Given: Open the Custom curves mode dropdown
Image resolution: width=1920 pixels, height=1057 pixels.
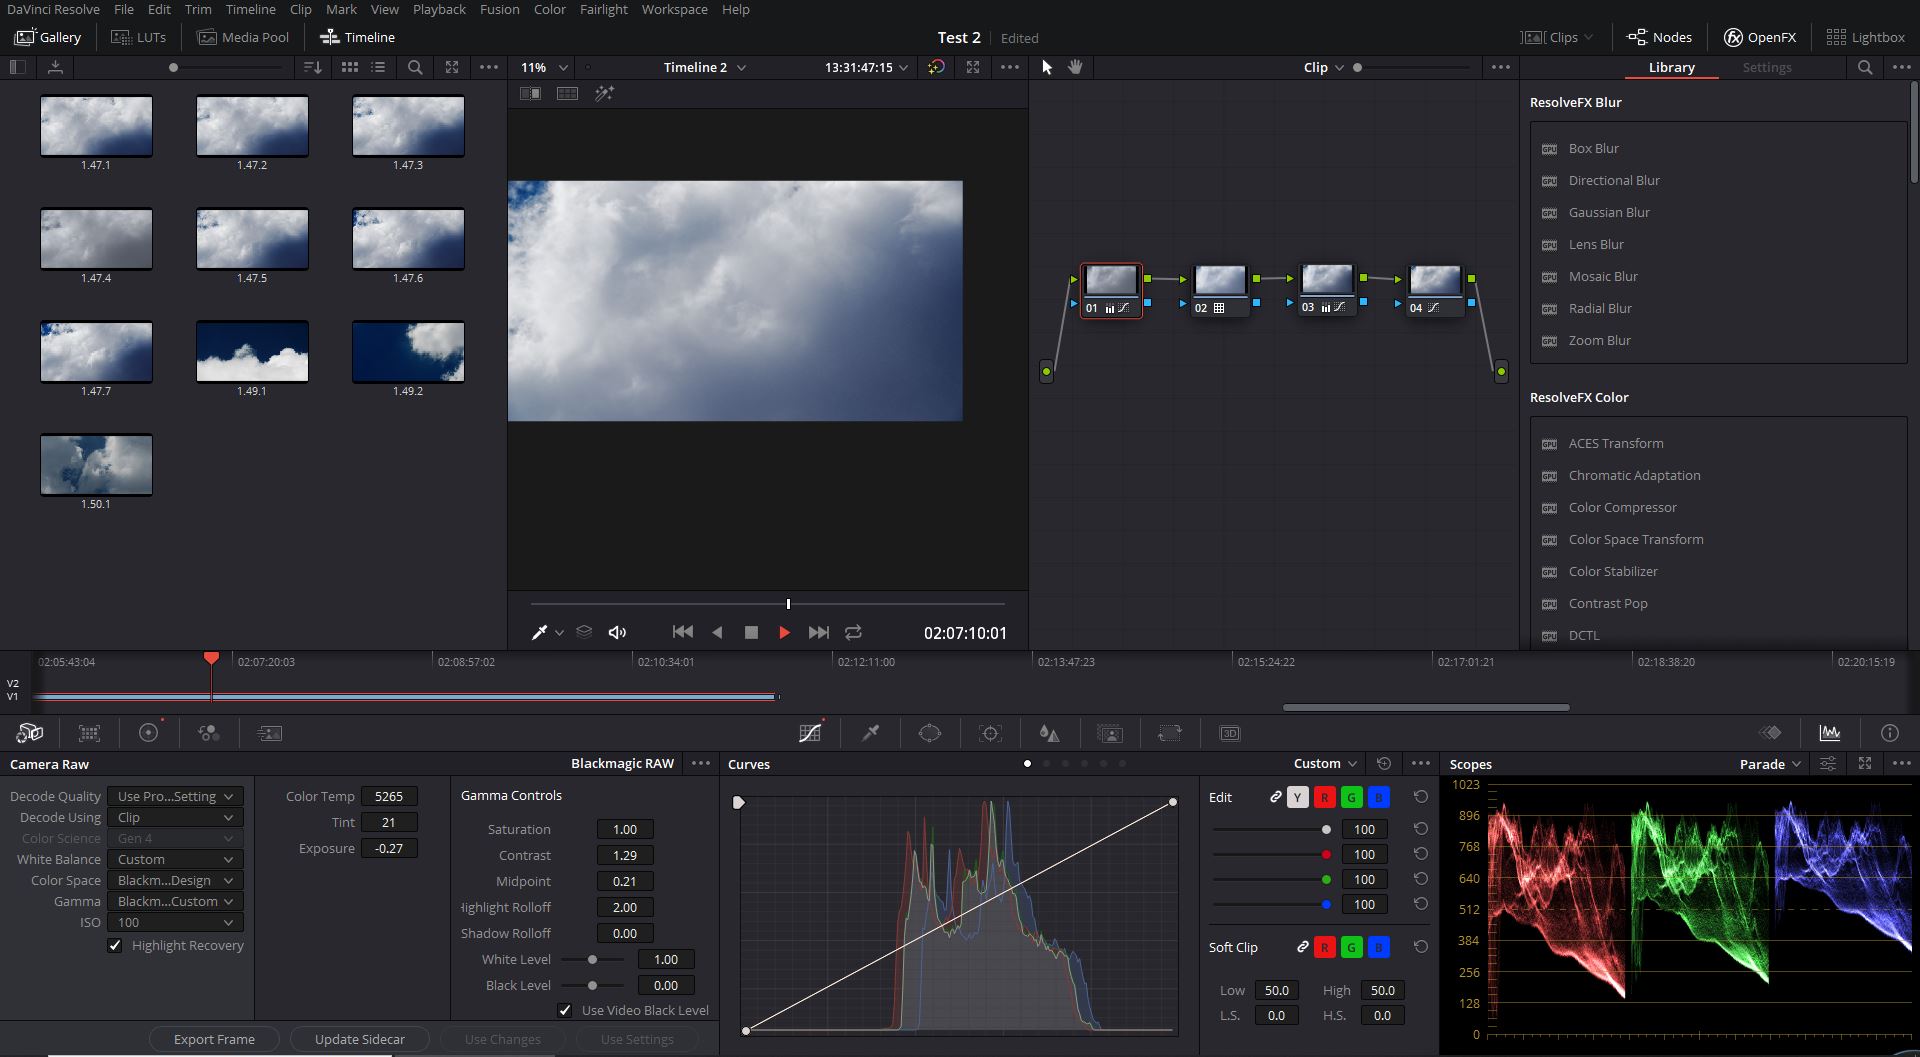Looking at the screenshot, I should pyautogui.click(x=1325, y=763).
